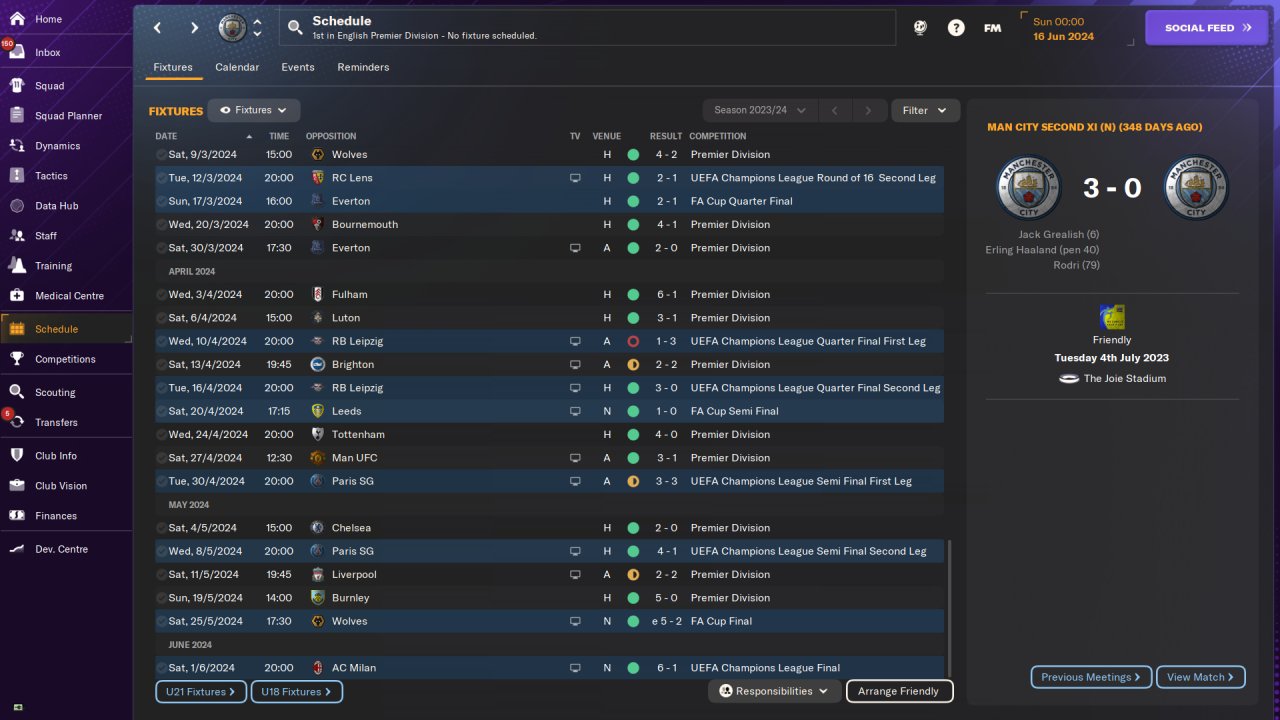Go forward with the right arrow
The width and height of the screenshot is (1280, 720).
194,28
